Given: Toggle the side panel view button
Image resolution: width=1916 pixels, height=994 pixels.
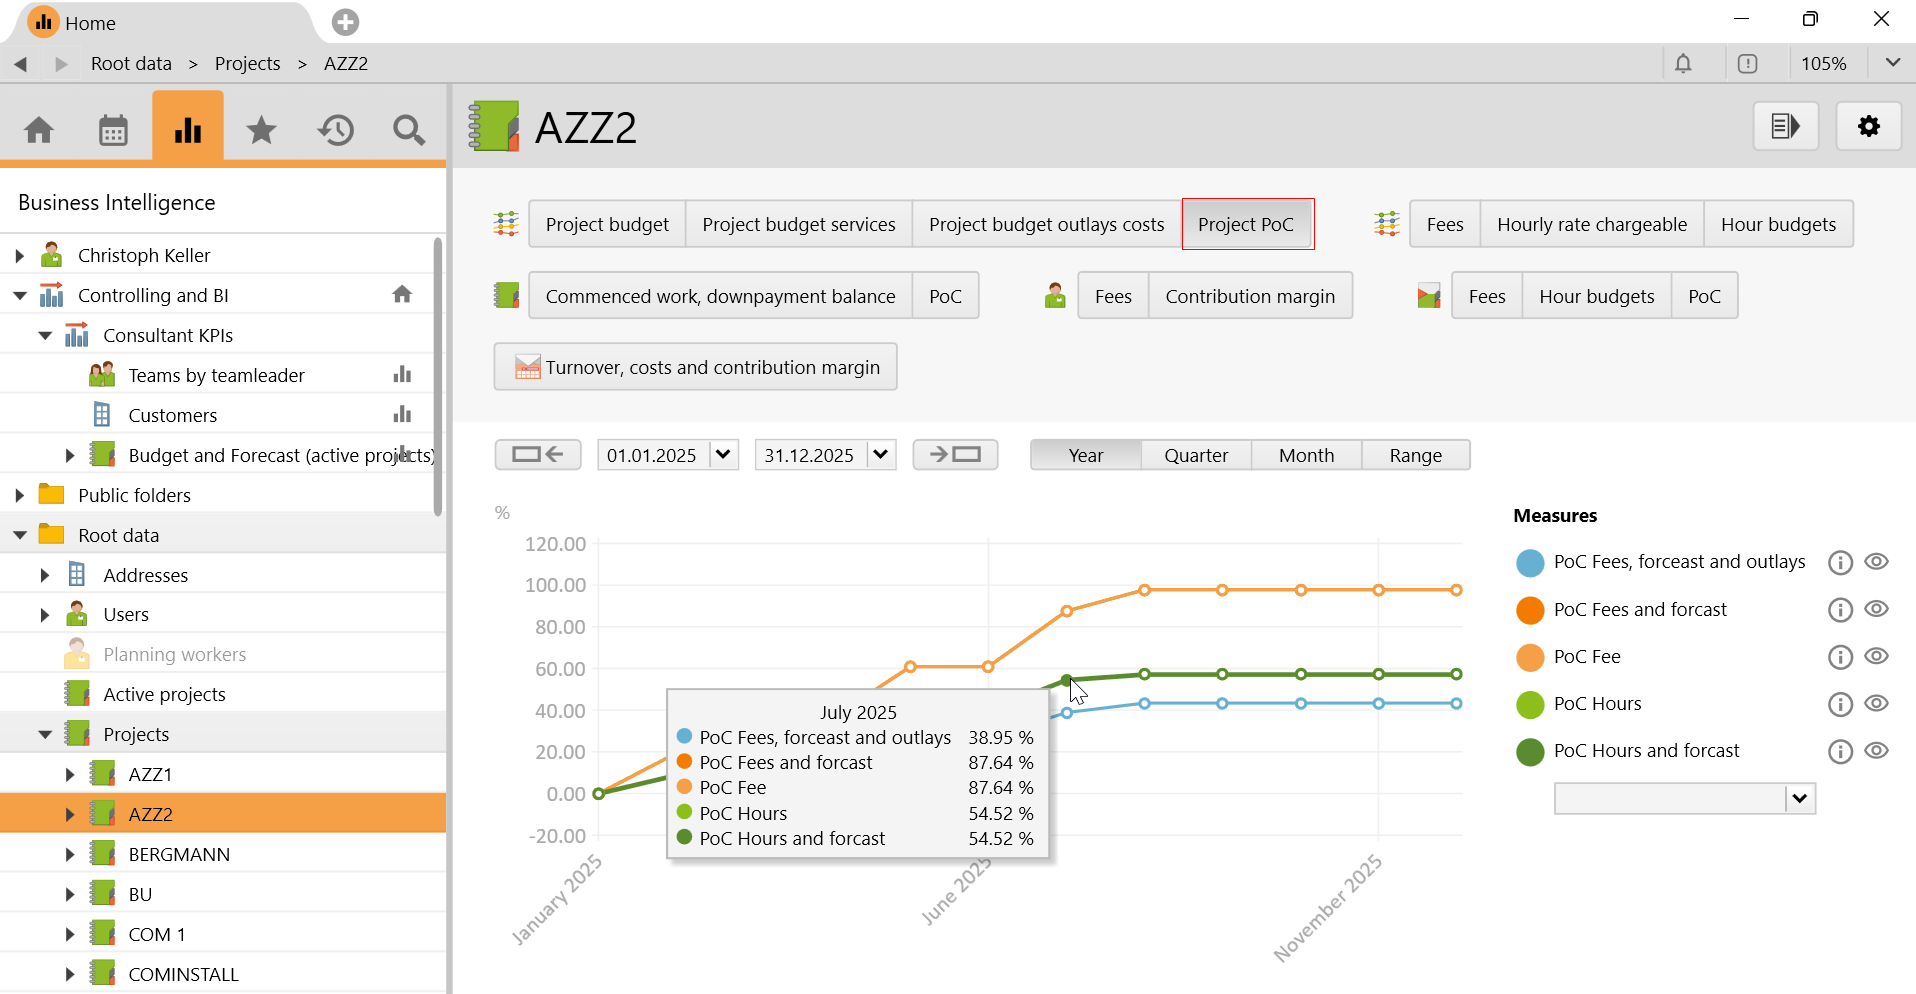Looking at the screenshot, I should [x=1785, y=127].
